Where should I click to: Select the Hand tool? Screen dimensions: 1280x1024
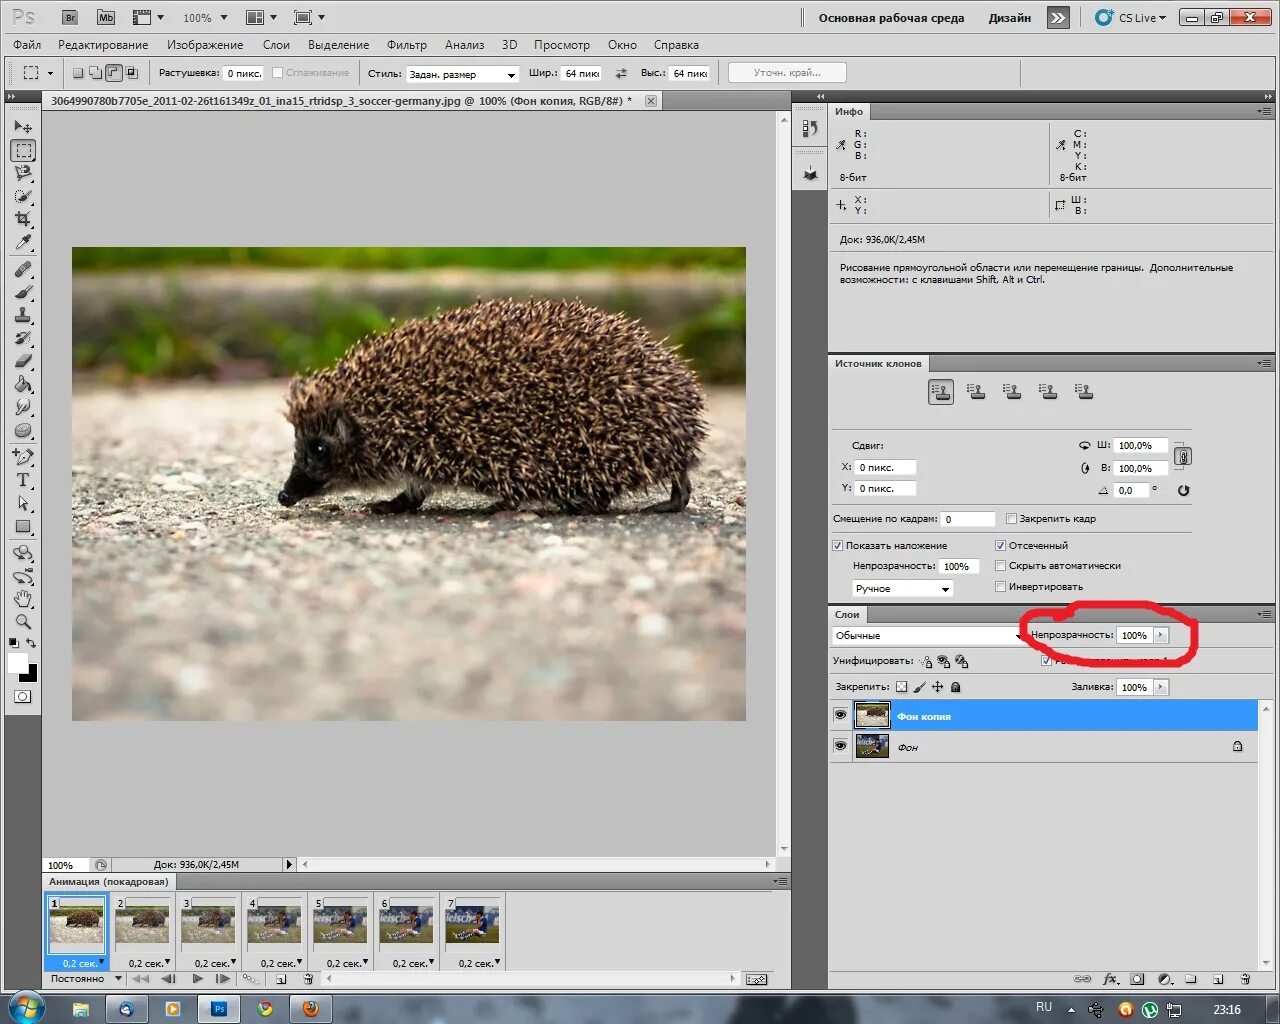click(x=23, y=599)
